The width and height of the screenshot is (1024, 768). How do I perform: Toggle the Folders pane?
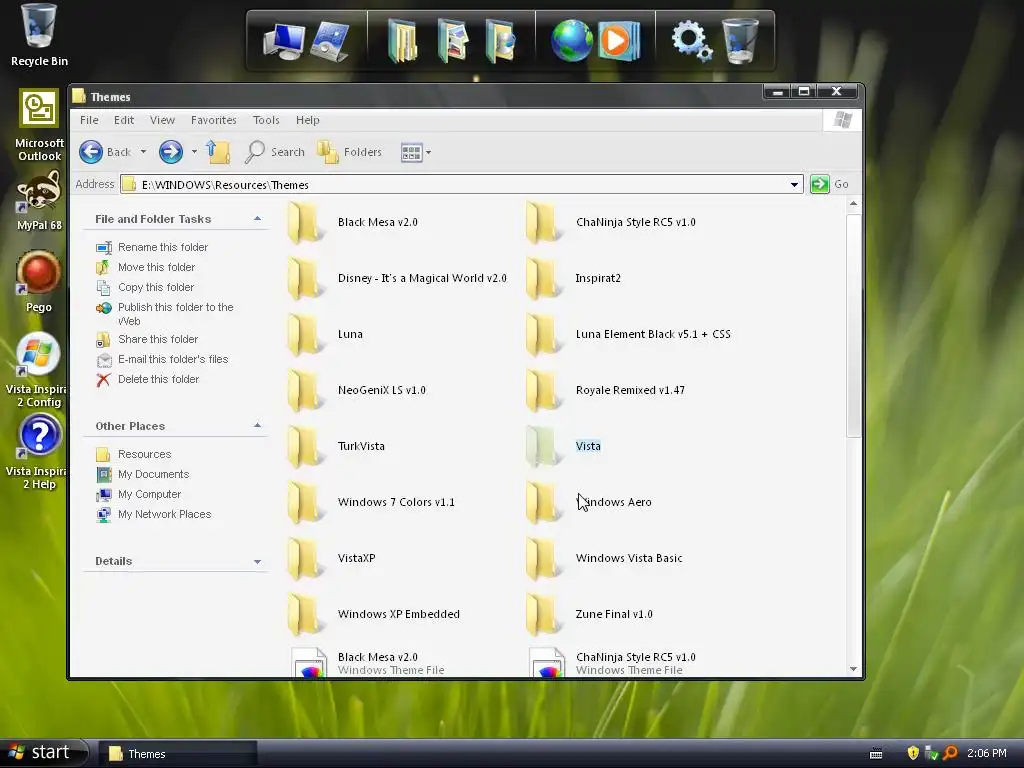349,152
